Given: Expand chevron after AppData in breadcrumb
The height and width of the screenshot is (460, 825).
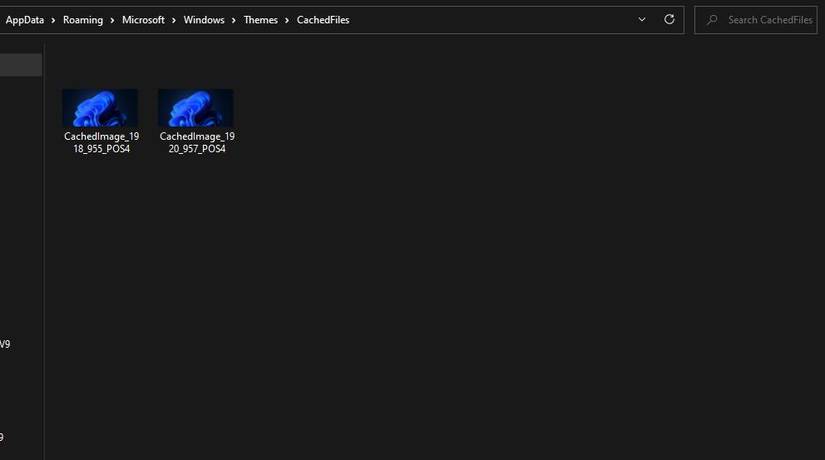Looking at the screenshot, I should [53, 20].
